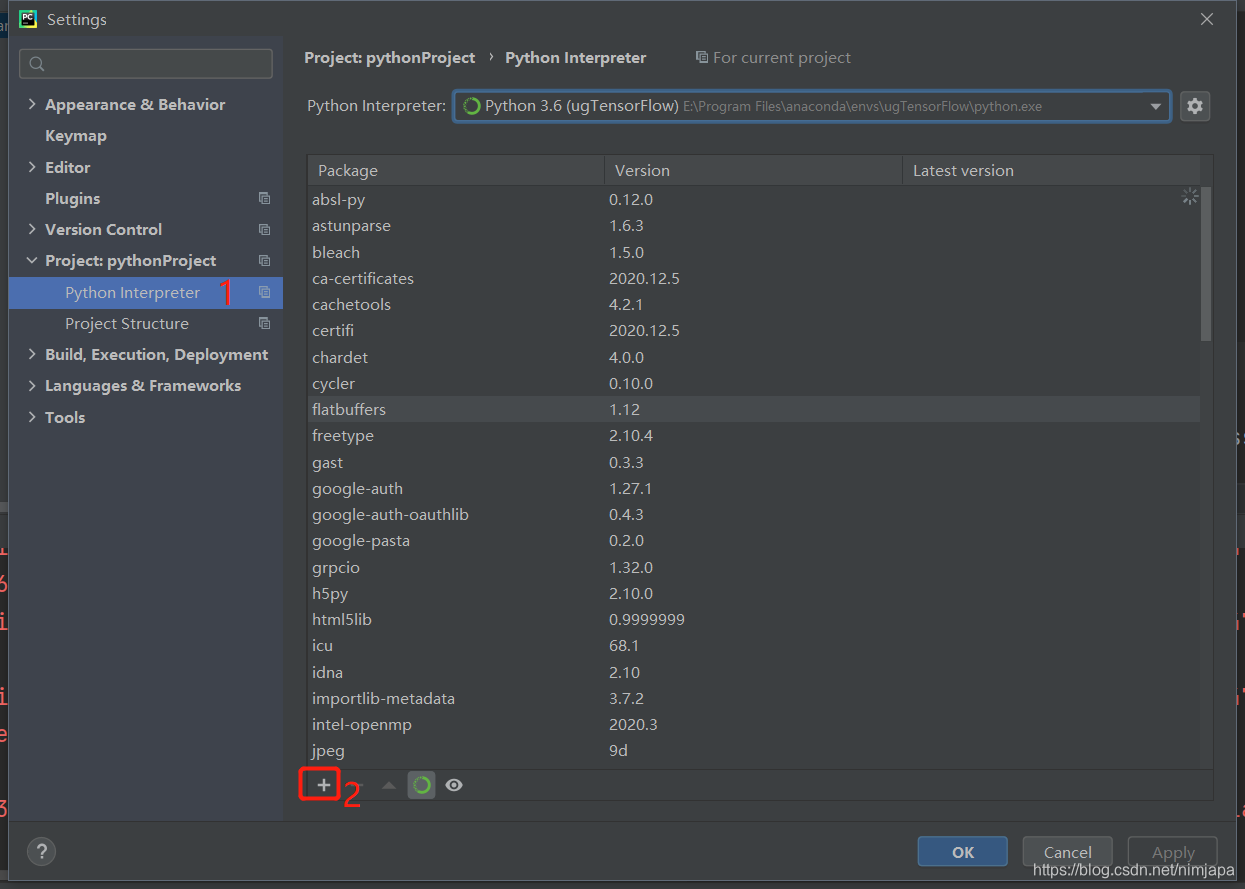Click the upgrade package arrow icon
1245x889 pixels.
389,785
